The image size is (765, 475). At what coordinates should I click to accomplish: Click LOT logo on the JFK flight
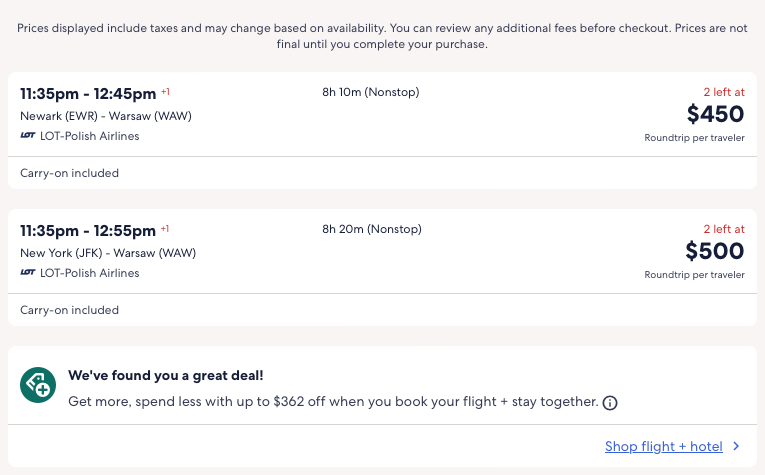[x=28, y=273]
